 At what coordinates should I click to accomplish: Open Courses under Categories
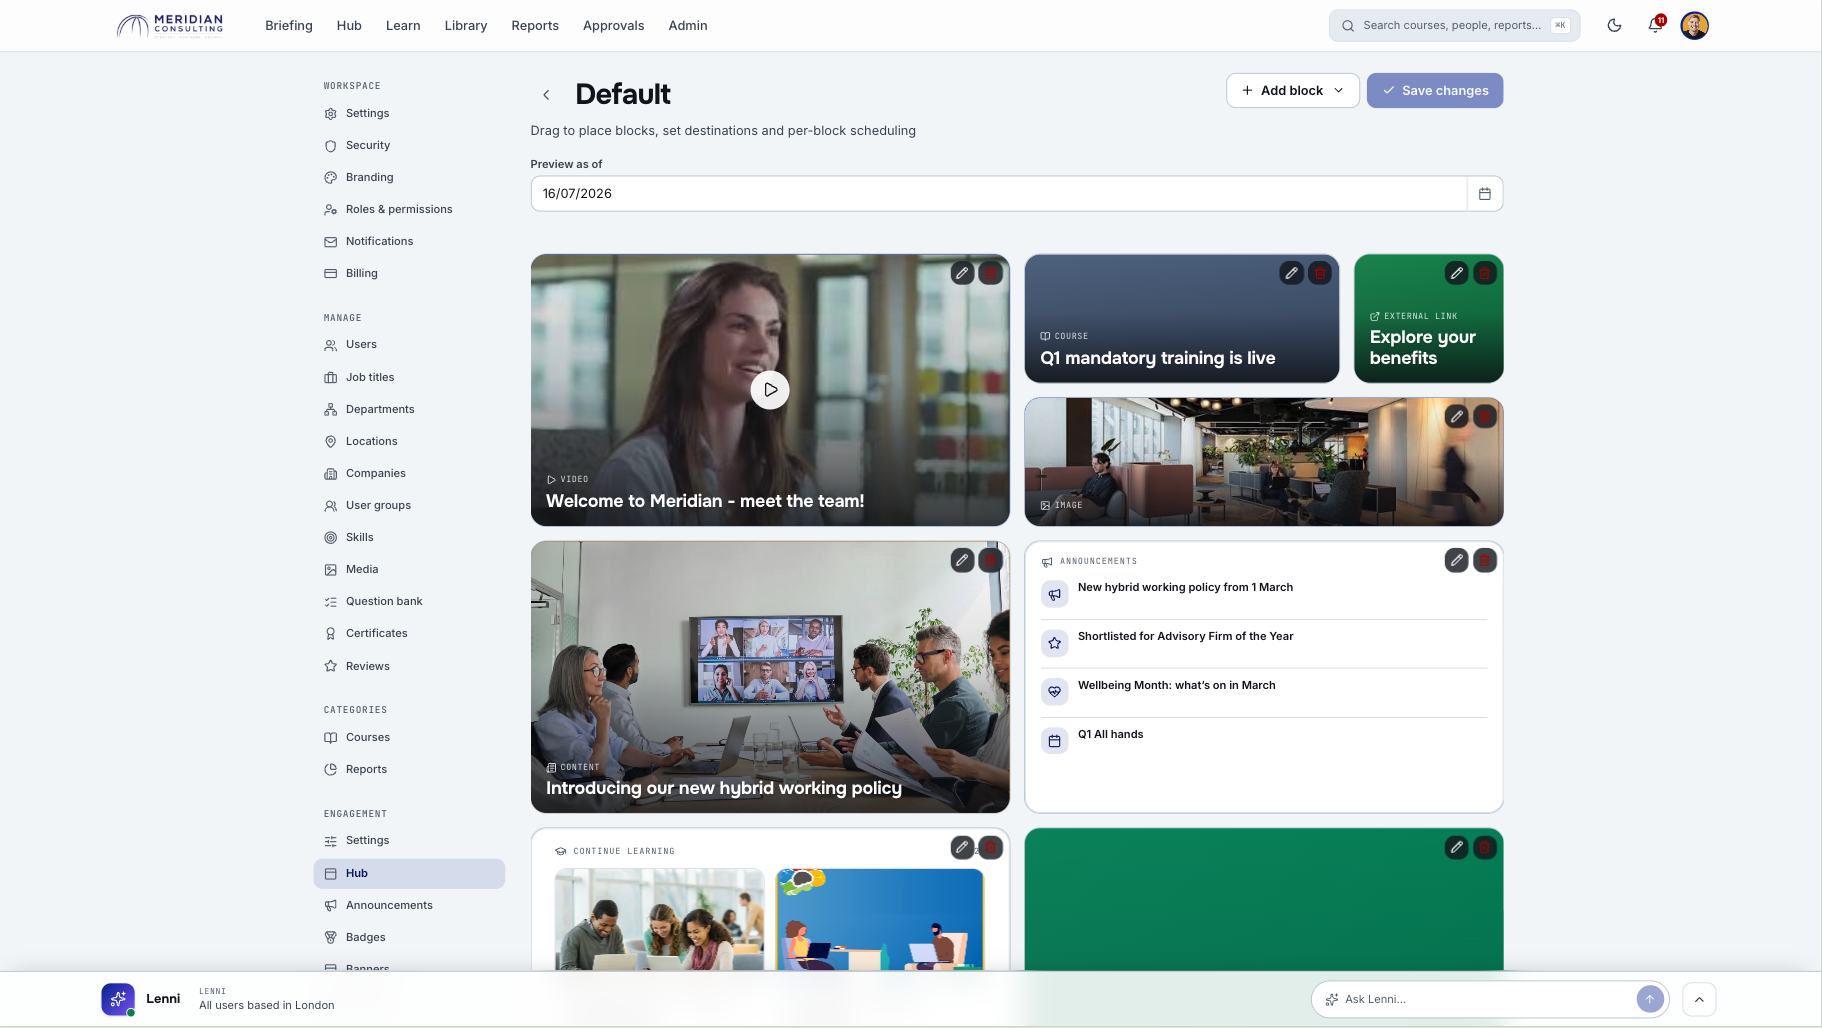coord(409,738)
